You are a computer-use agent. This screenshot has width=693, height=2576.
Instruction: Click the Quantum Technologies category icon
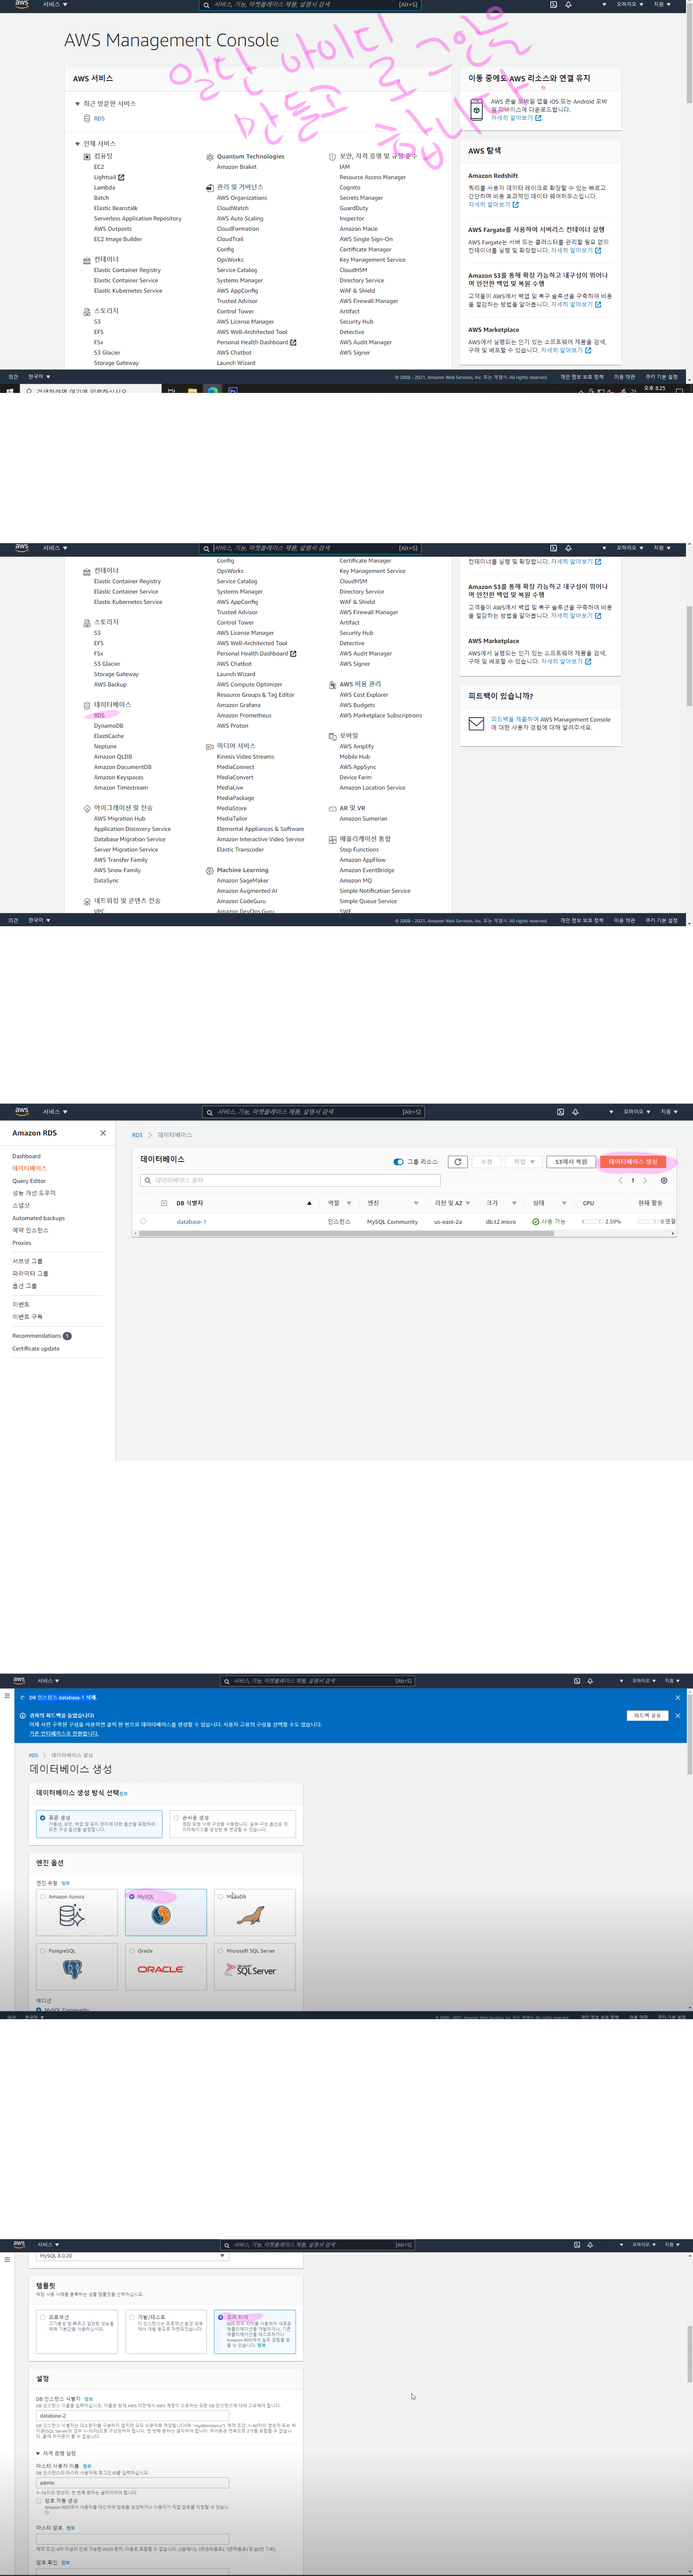210,157
